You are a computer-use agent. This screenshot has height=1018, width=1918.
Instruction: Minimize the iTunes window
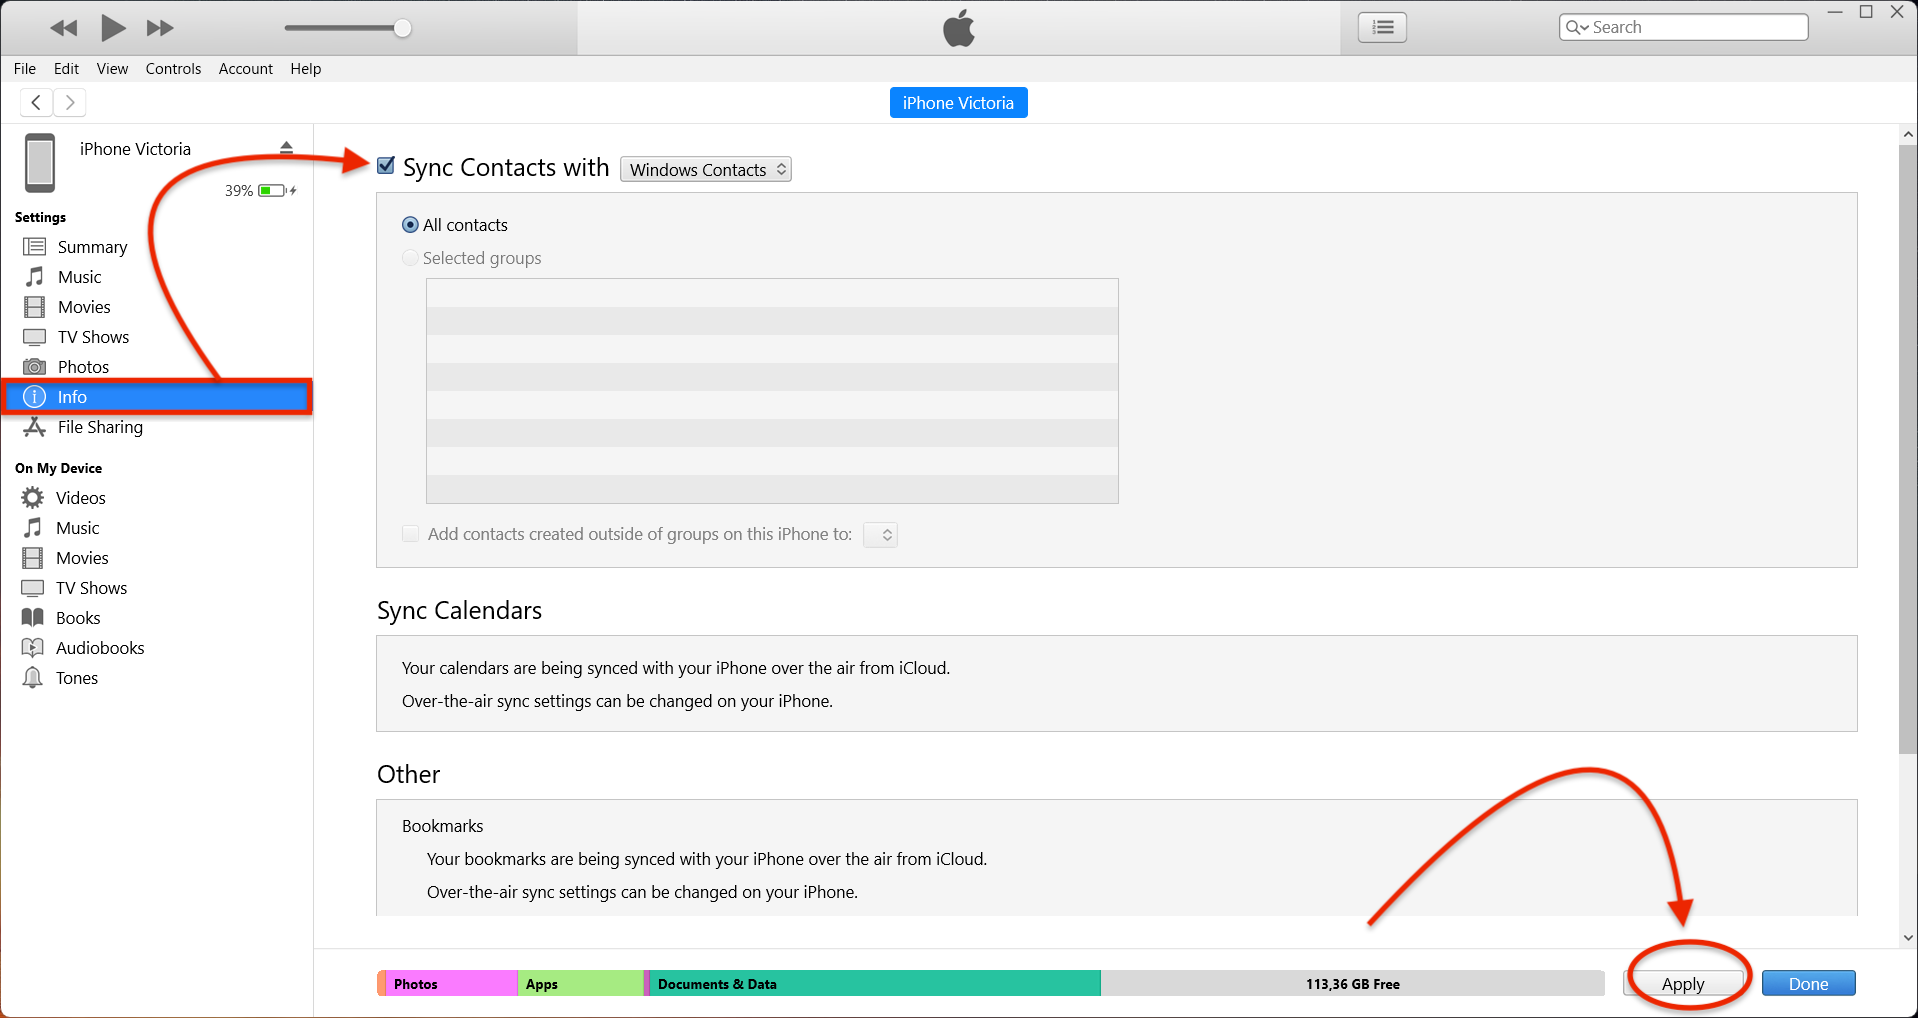1835,12
